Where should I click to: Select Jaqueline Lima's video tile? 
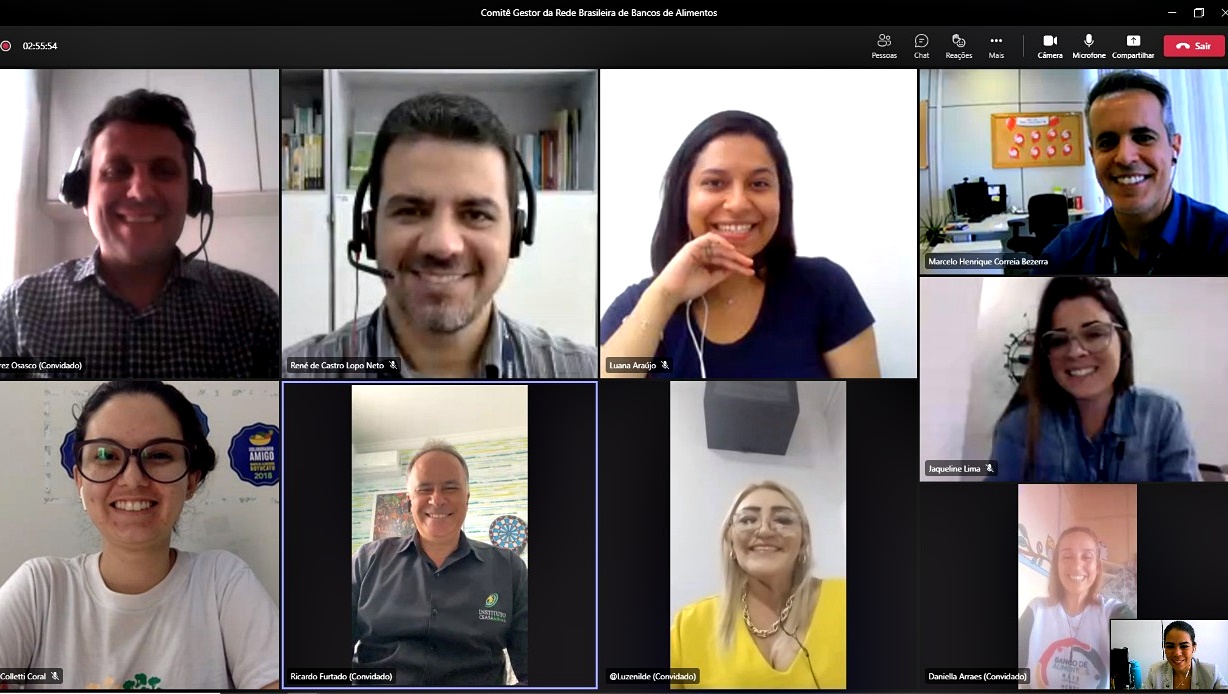tap(1074, 379)
